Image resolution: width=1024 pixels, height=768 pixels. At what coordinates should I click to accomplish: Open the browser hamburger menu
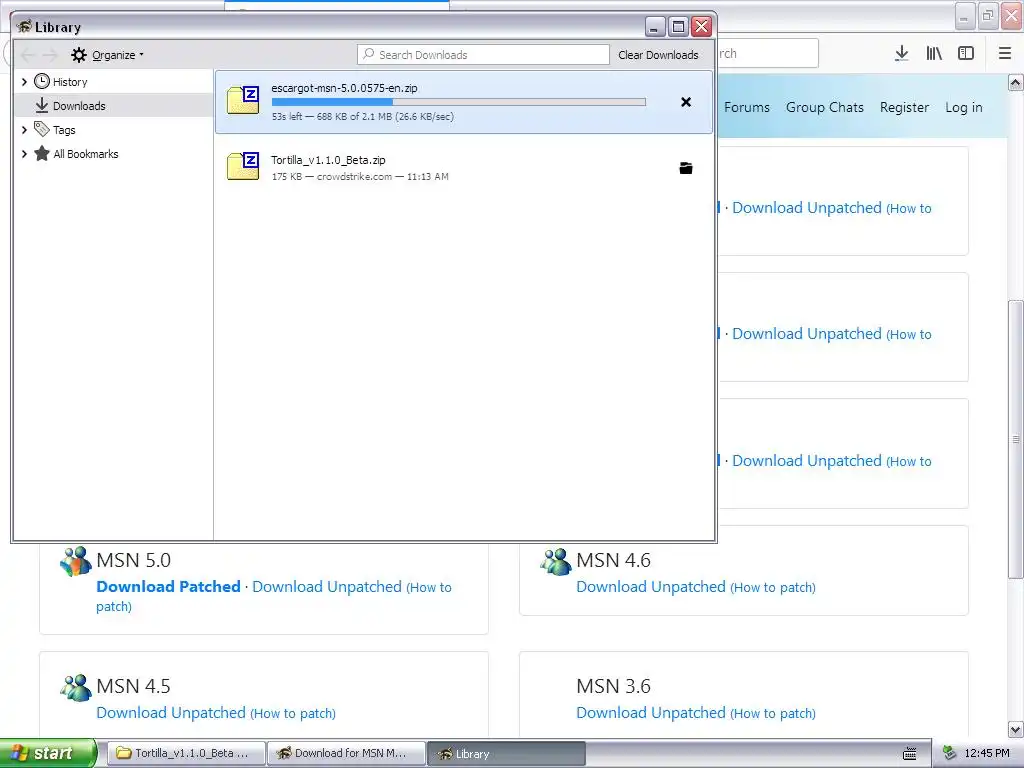pyautogui.click(x=1005, y=54)
